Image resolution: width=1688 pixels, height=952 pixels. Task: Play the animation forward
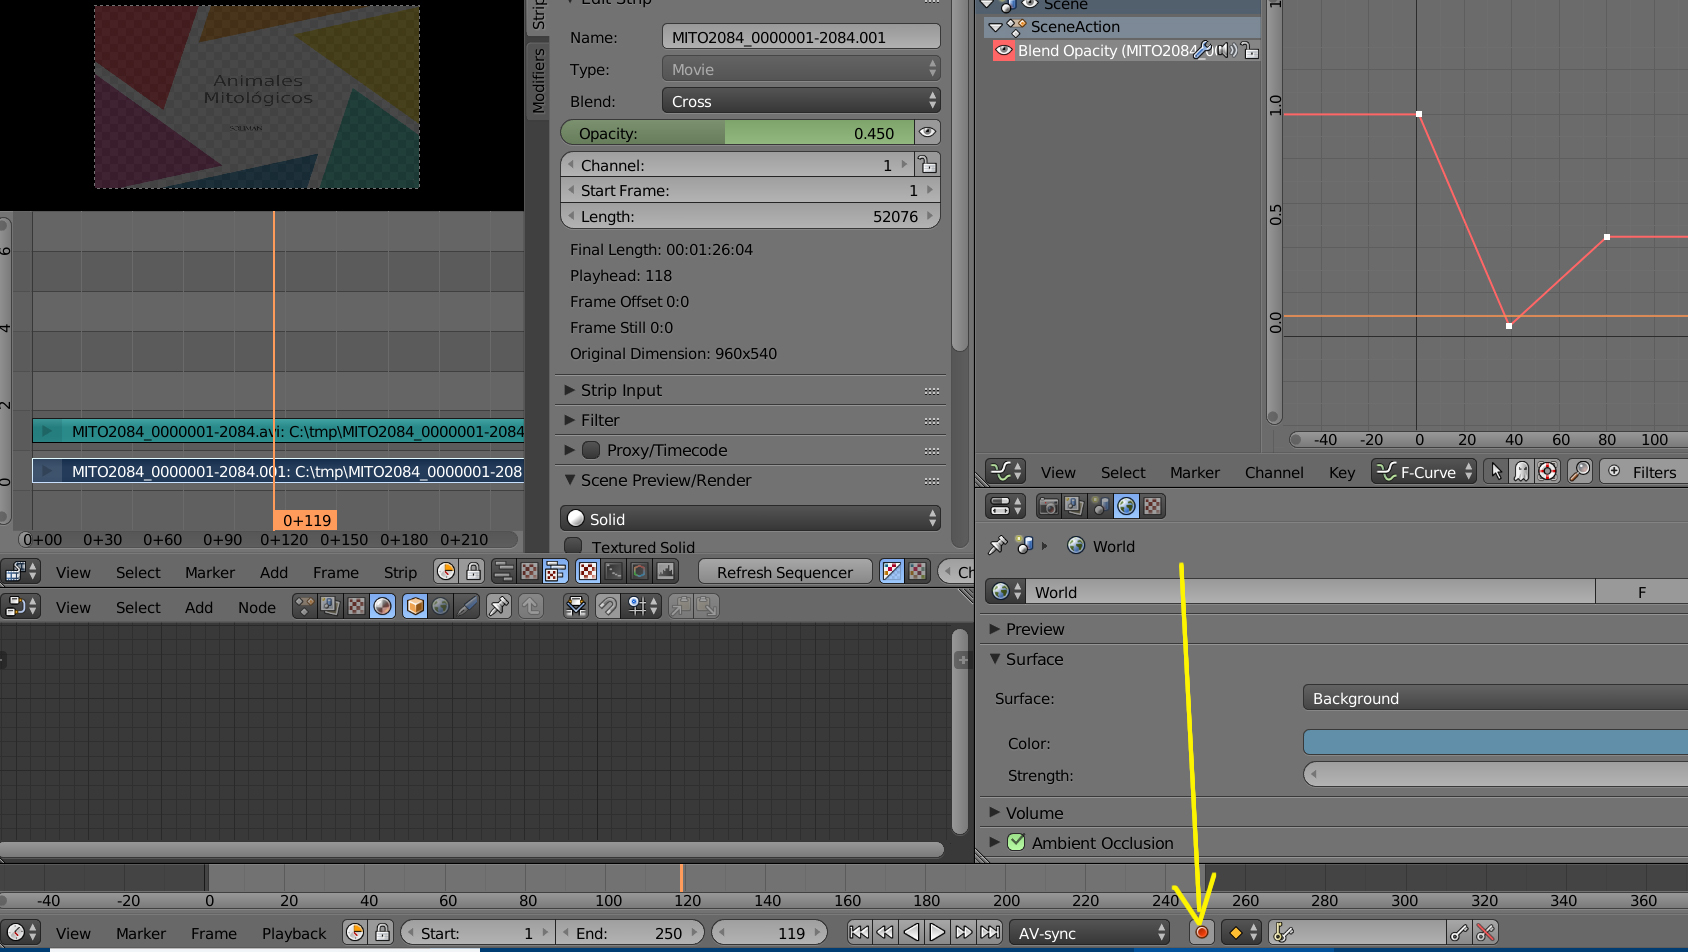click(937, 932)
